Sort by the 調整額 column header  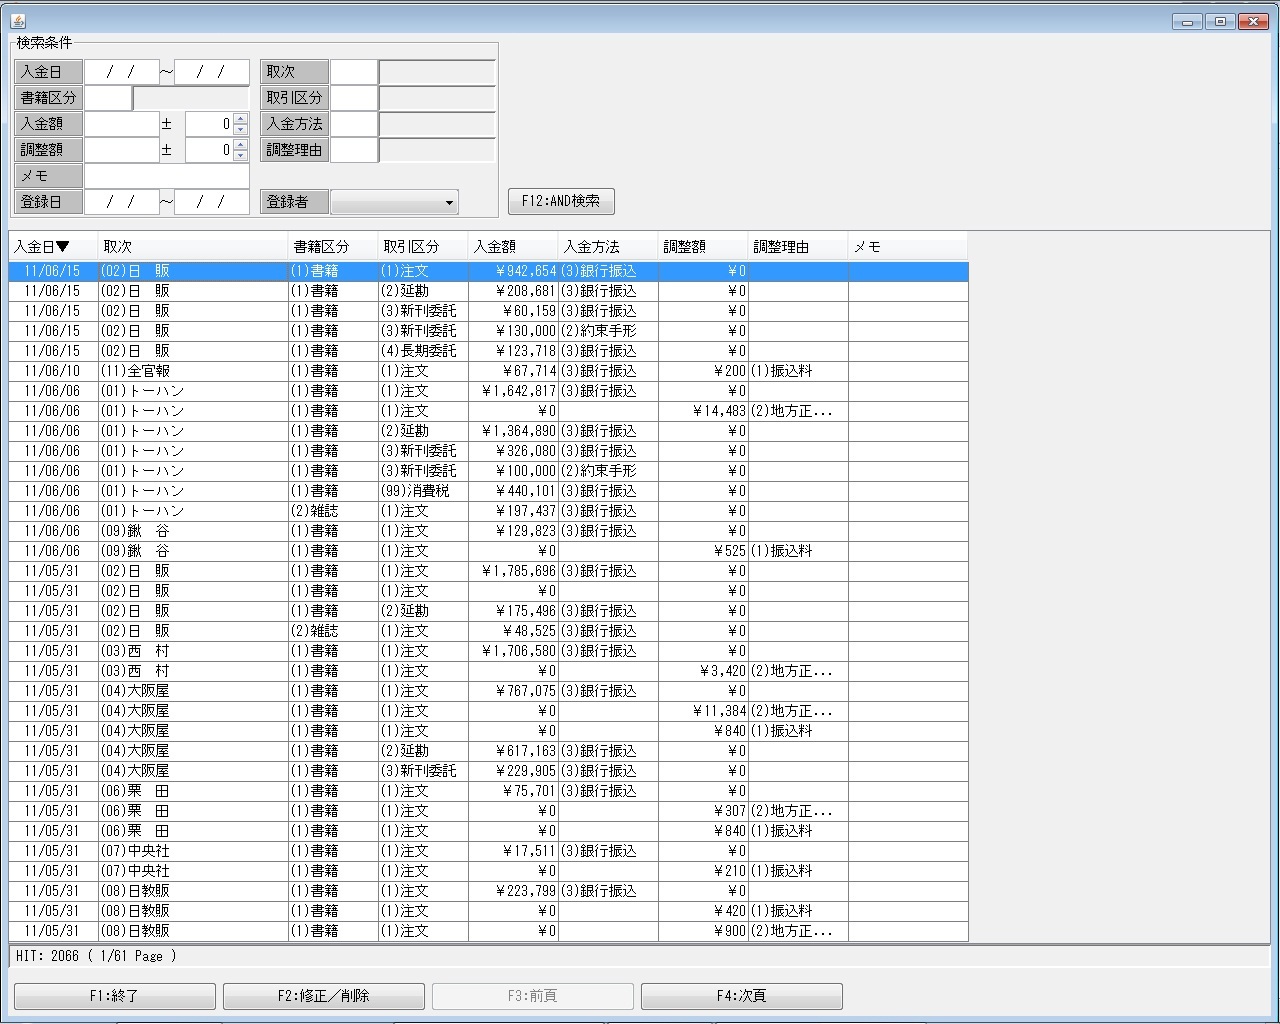(703, 247)
